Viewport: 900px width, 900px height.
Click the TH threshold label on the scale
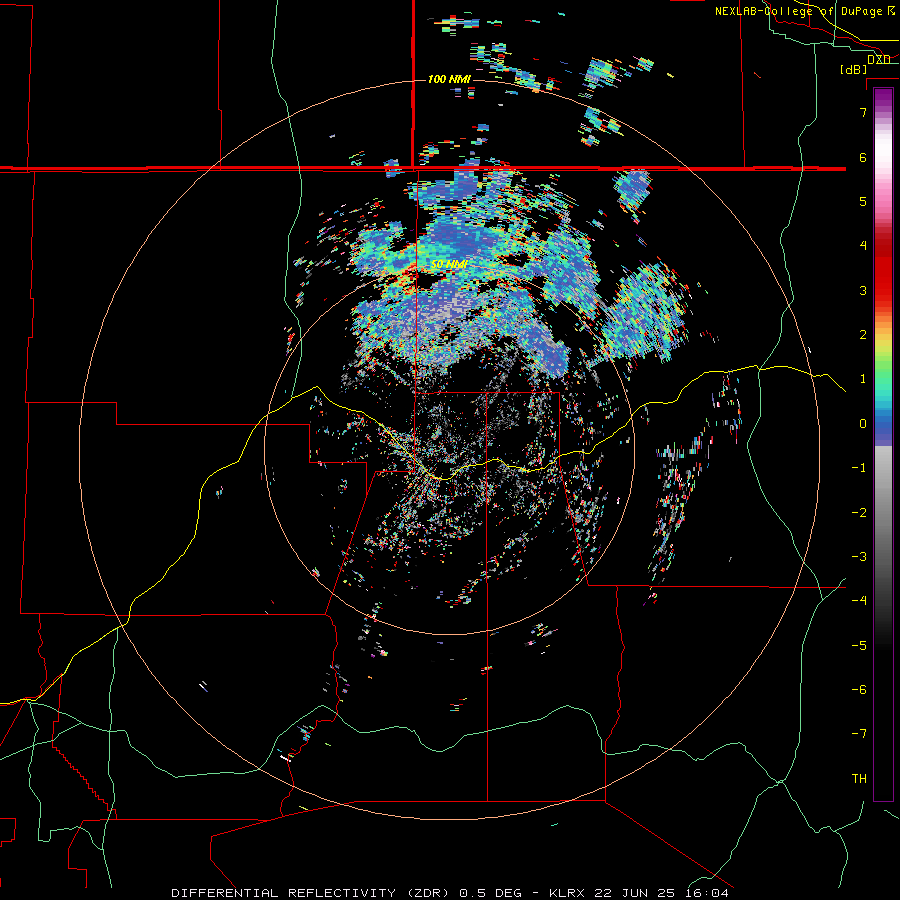coord(859,779)
